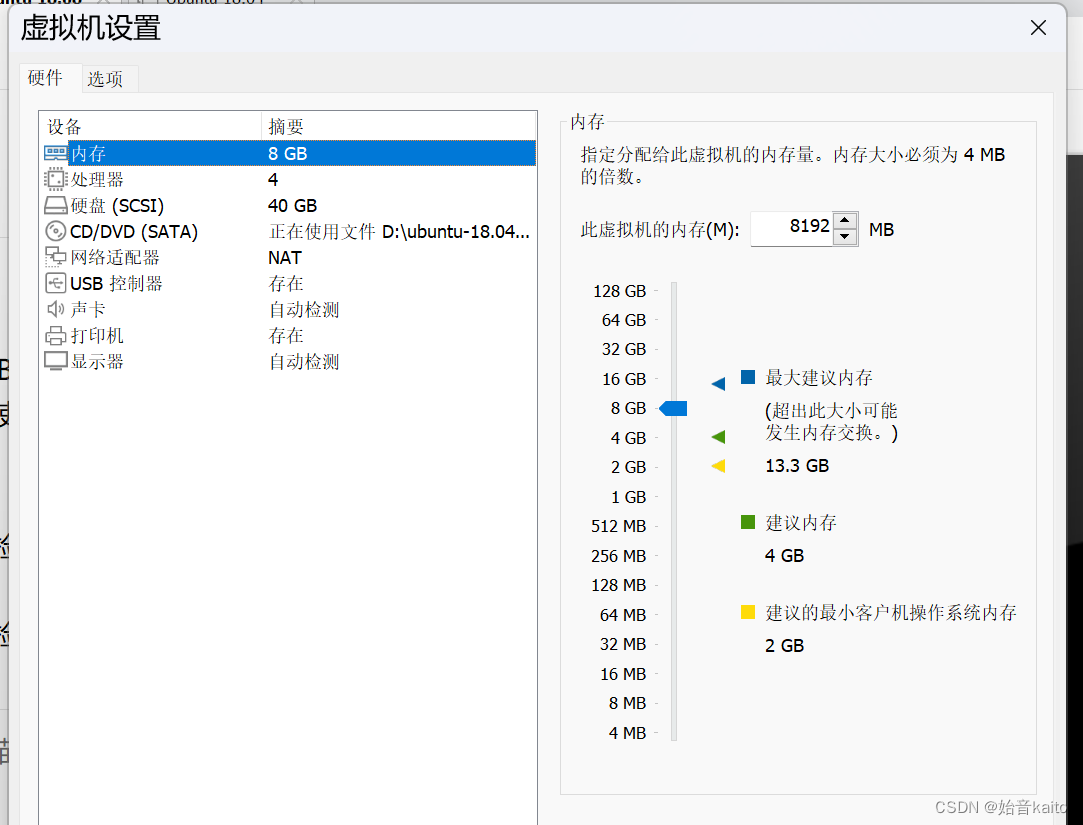Viewport: 1083px width, 825px height.
Task: Click the green 建议内存 indicator square
Action: click(x=747, y=521)
